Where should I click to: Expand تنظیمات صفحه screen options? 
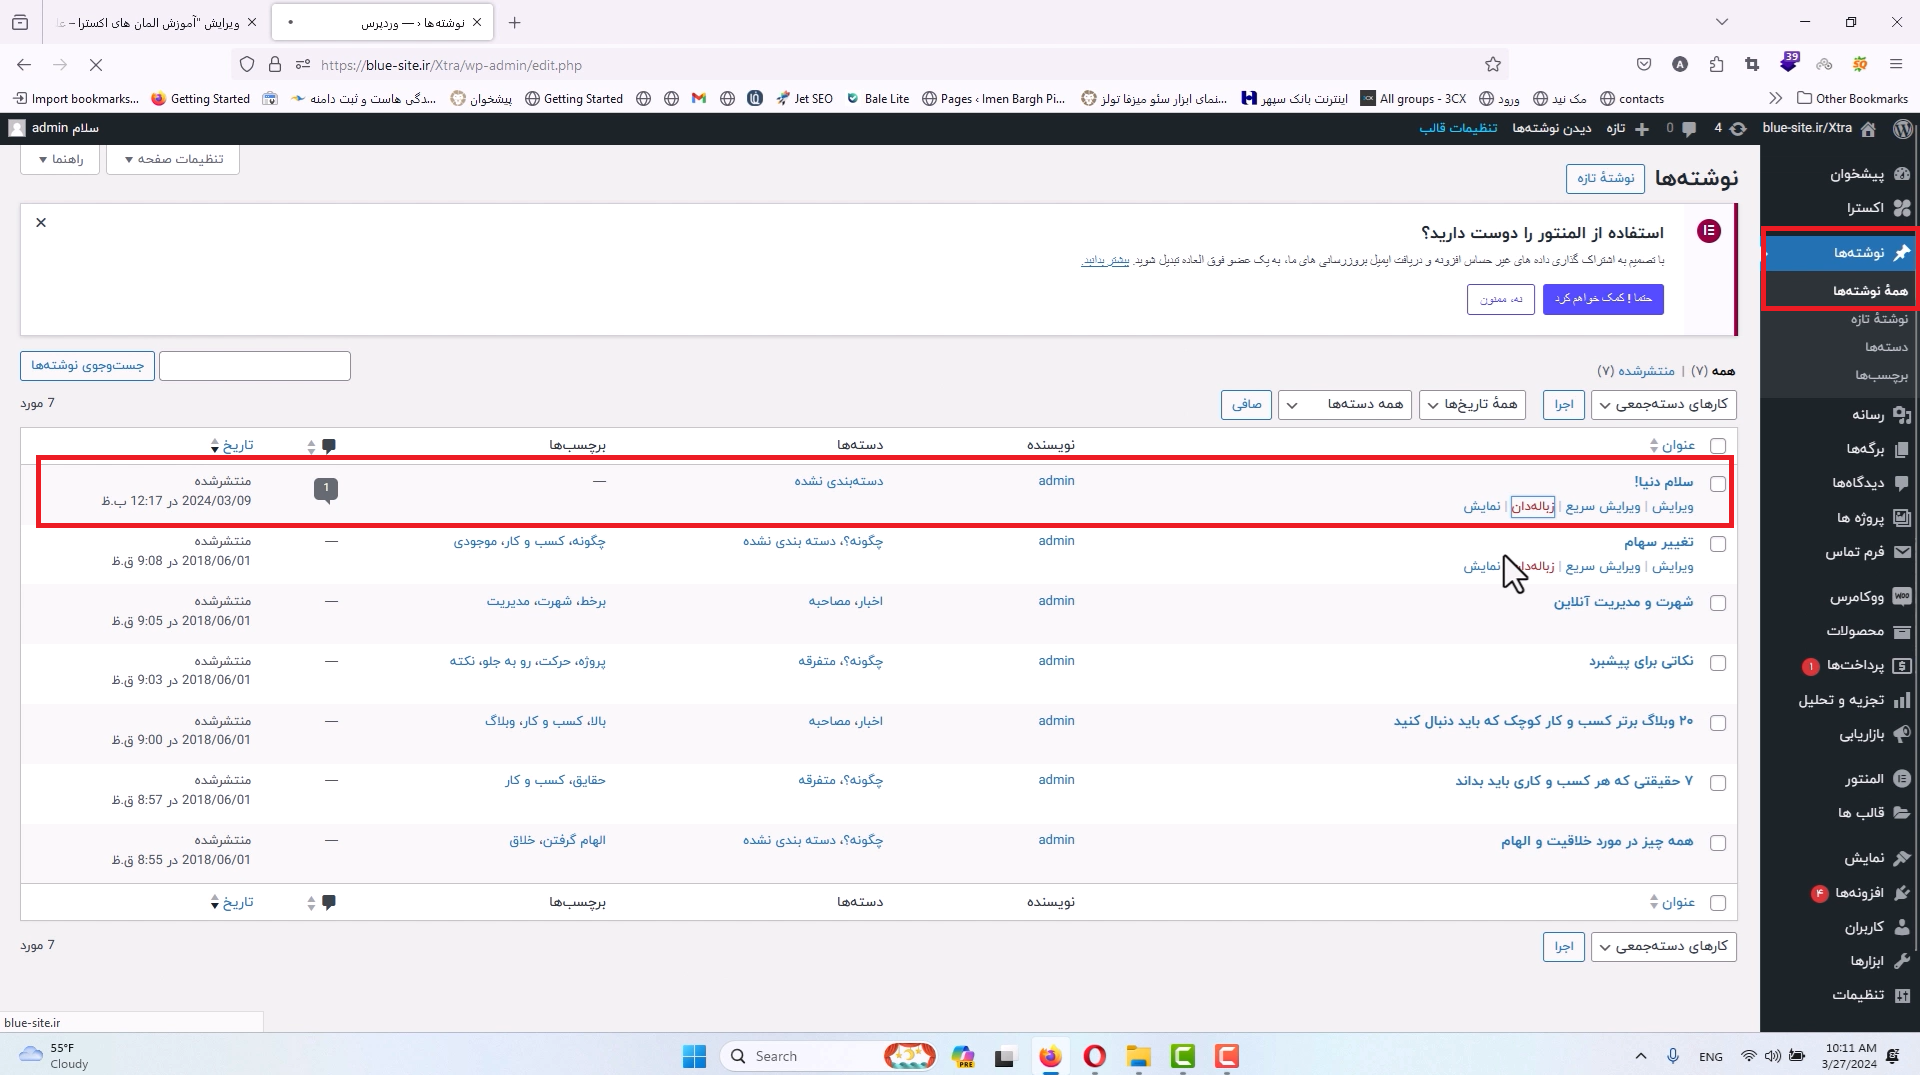tap(173, 159)
